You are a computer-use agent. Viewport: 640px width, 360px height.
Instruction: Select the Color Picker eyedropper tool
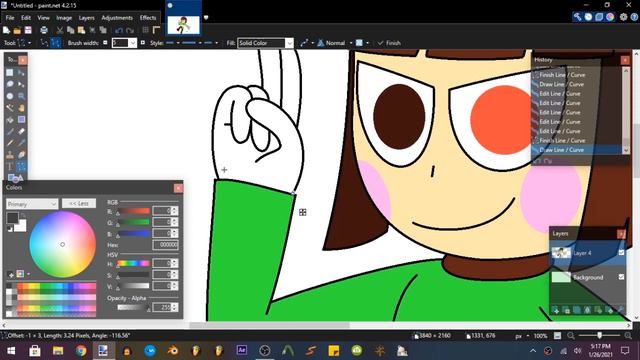point(21,143)
